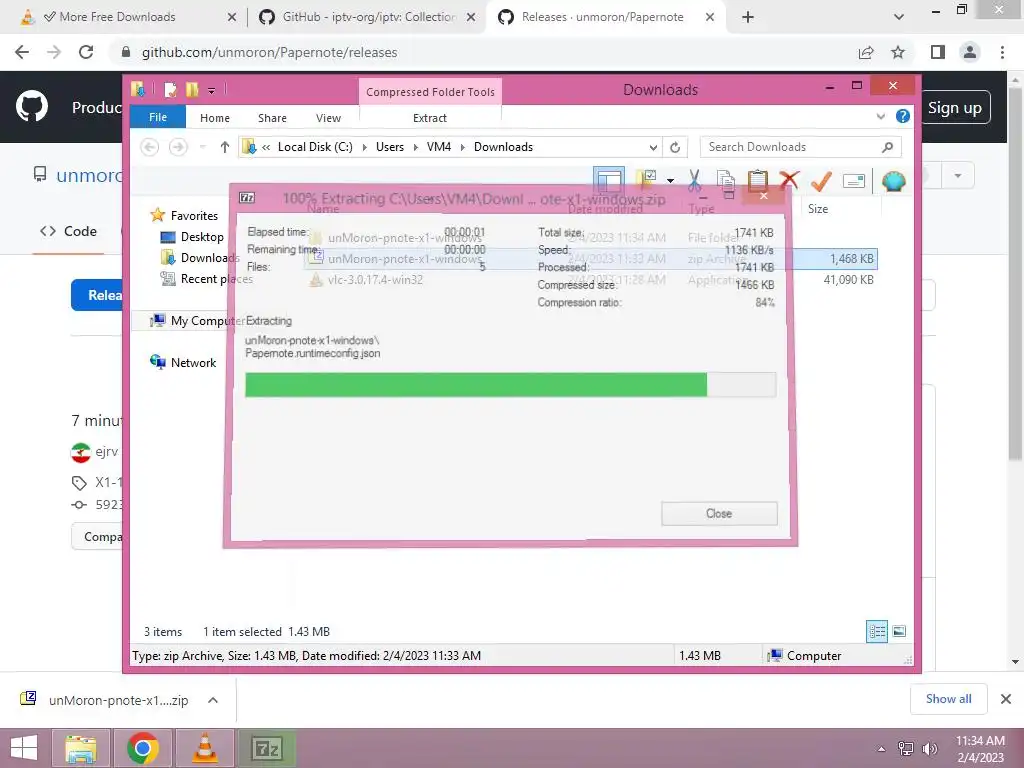
Task: Switch to Details view in status bar
Action: coord(877,631)
